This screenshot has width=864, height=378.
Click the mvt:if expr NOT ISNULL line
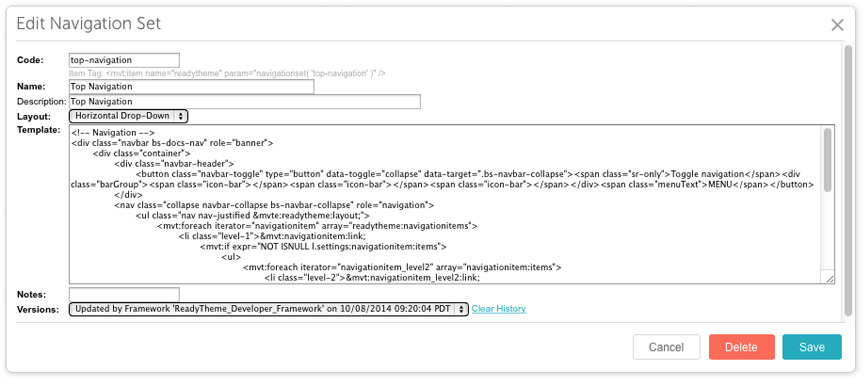[x=322, y=247]
